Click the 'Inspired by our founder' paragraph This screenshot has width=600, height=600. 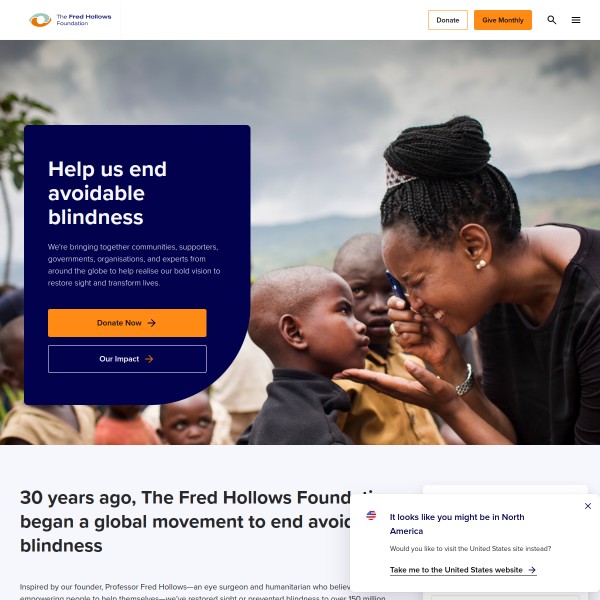click(x=185, y=592)
